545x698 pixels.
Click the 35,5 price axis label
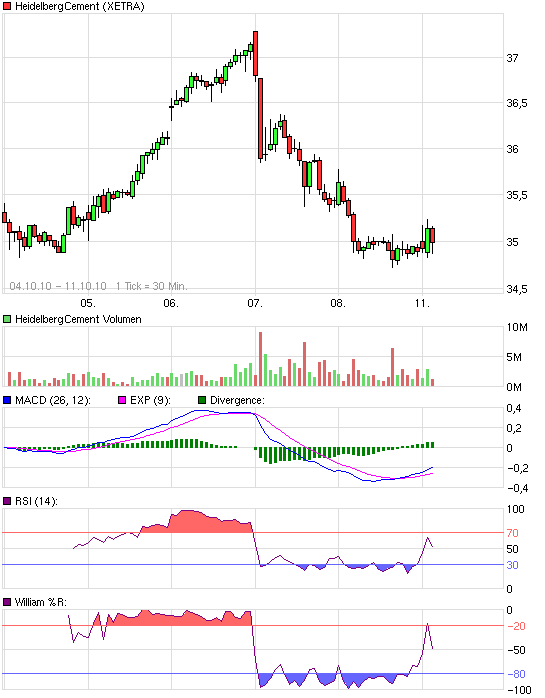tap(517, 195)
